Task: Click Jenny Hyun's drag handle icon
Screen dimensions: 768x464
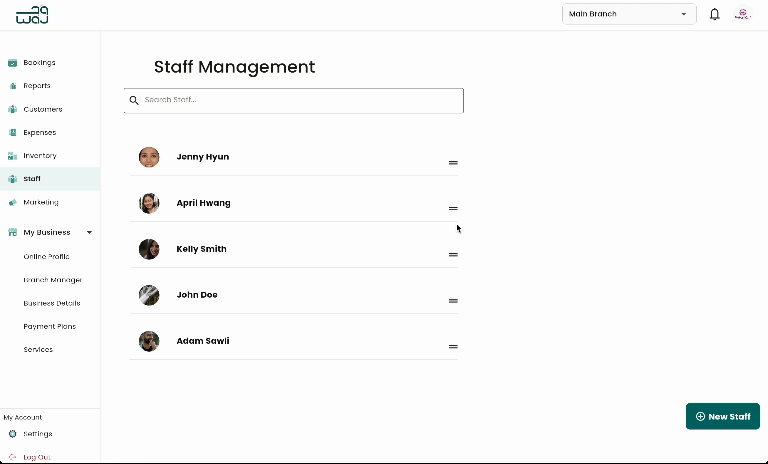Action: point(453,163)
